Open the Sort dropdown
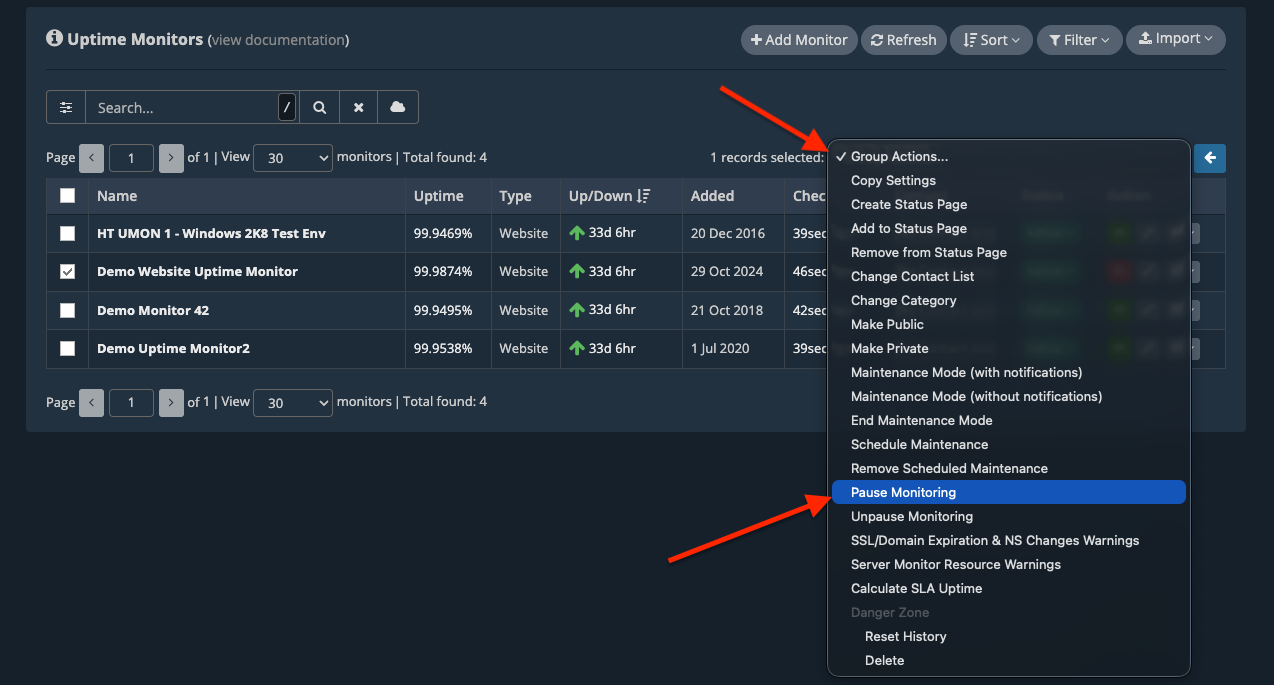Screen dimensions: 1274x685 click(991, 40)
